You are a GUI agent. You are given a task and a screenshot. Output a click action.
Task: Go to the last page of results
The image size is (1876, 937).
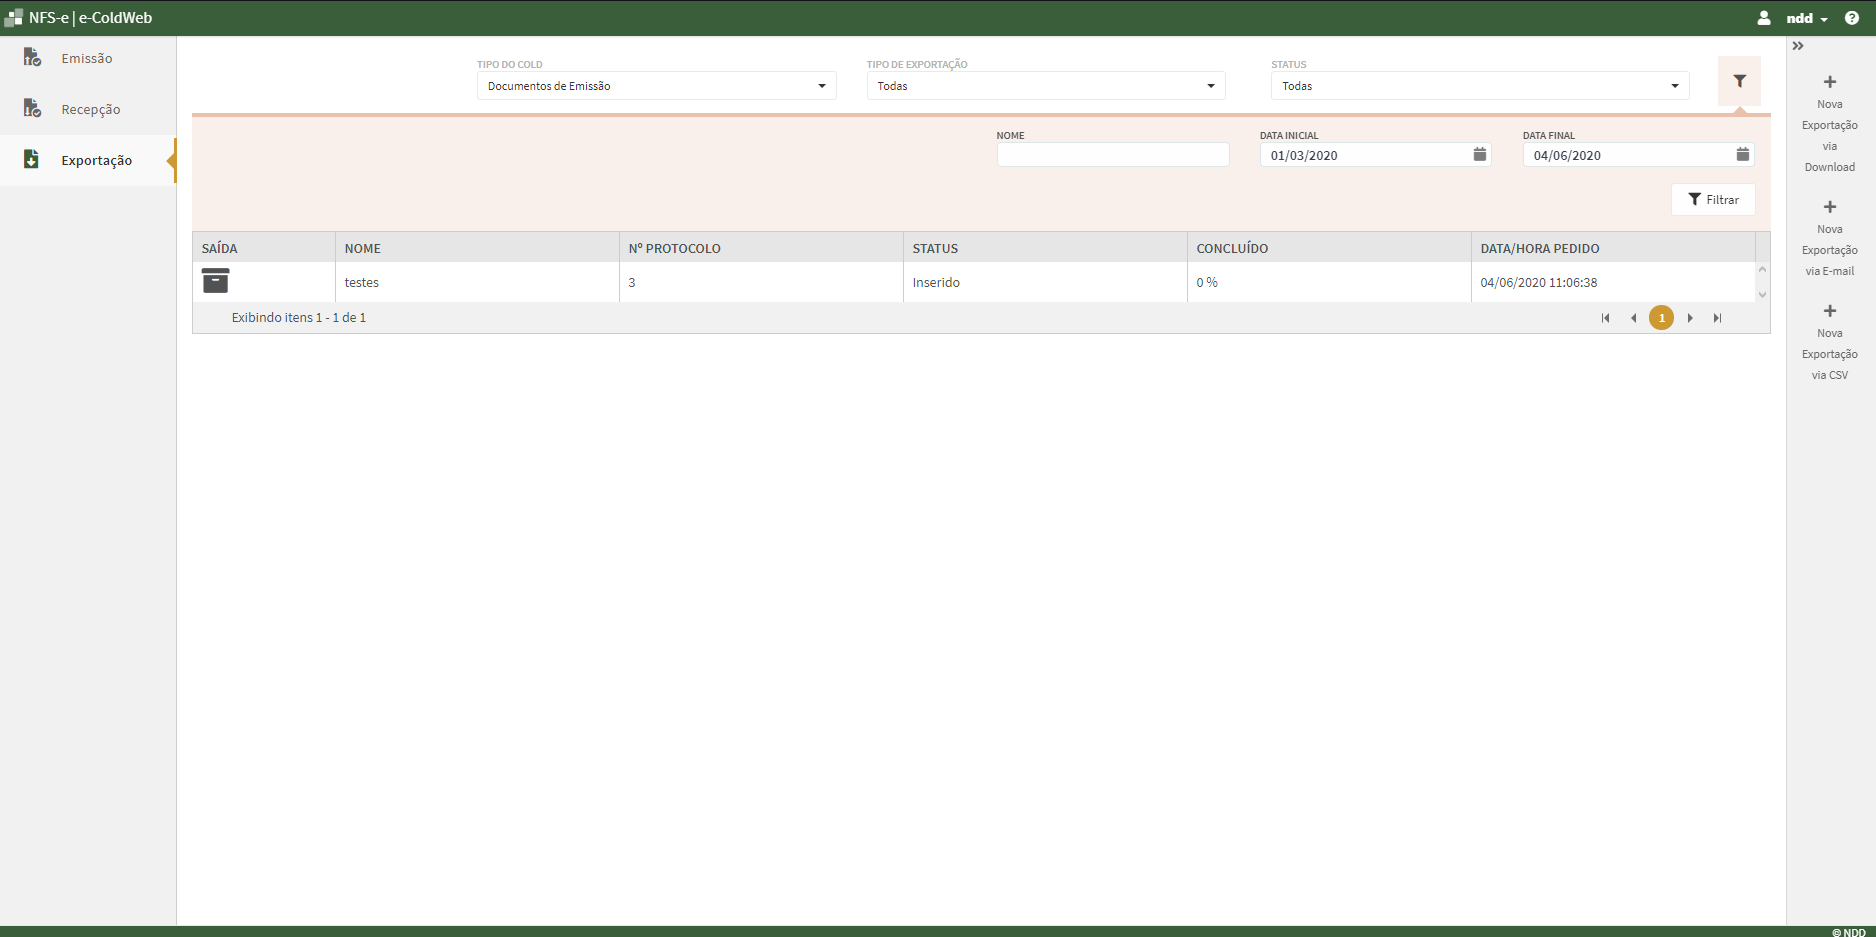click(x=1717, y=318)
